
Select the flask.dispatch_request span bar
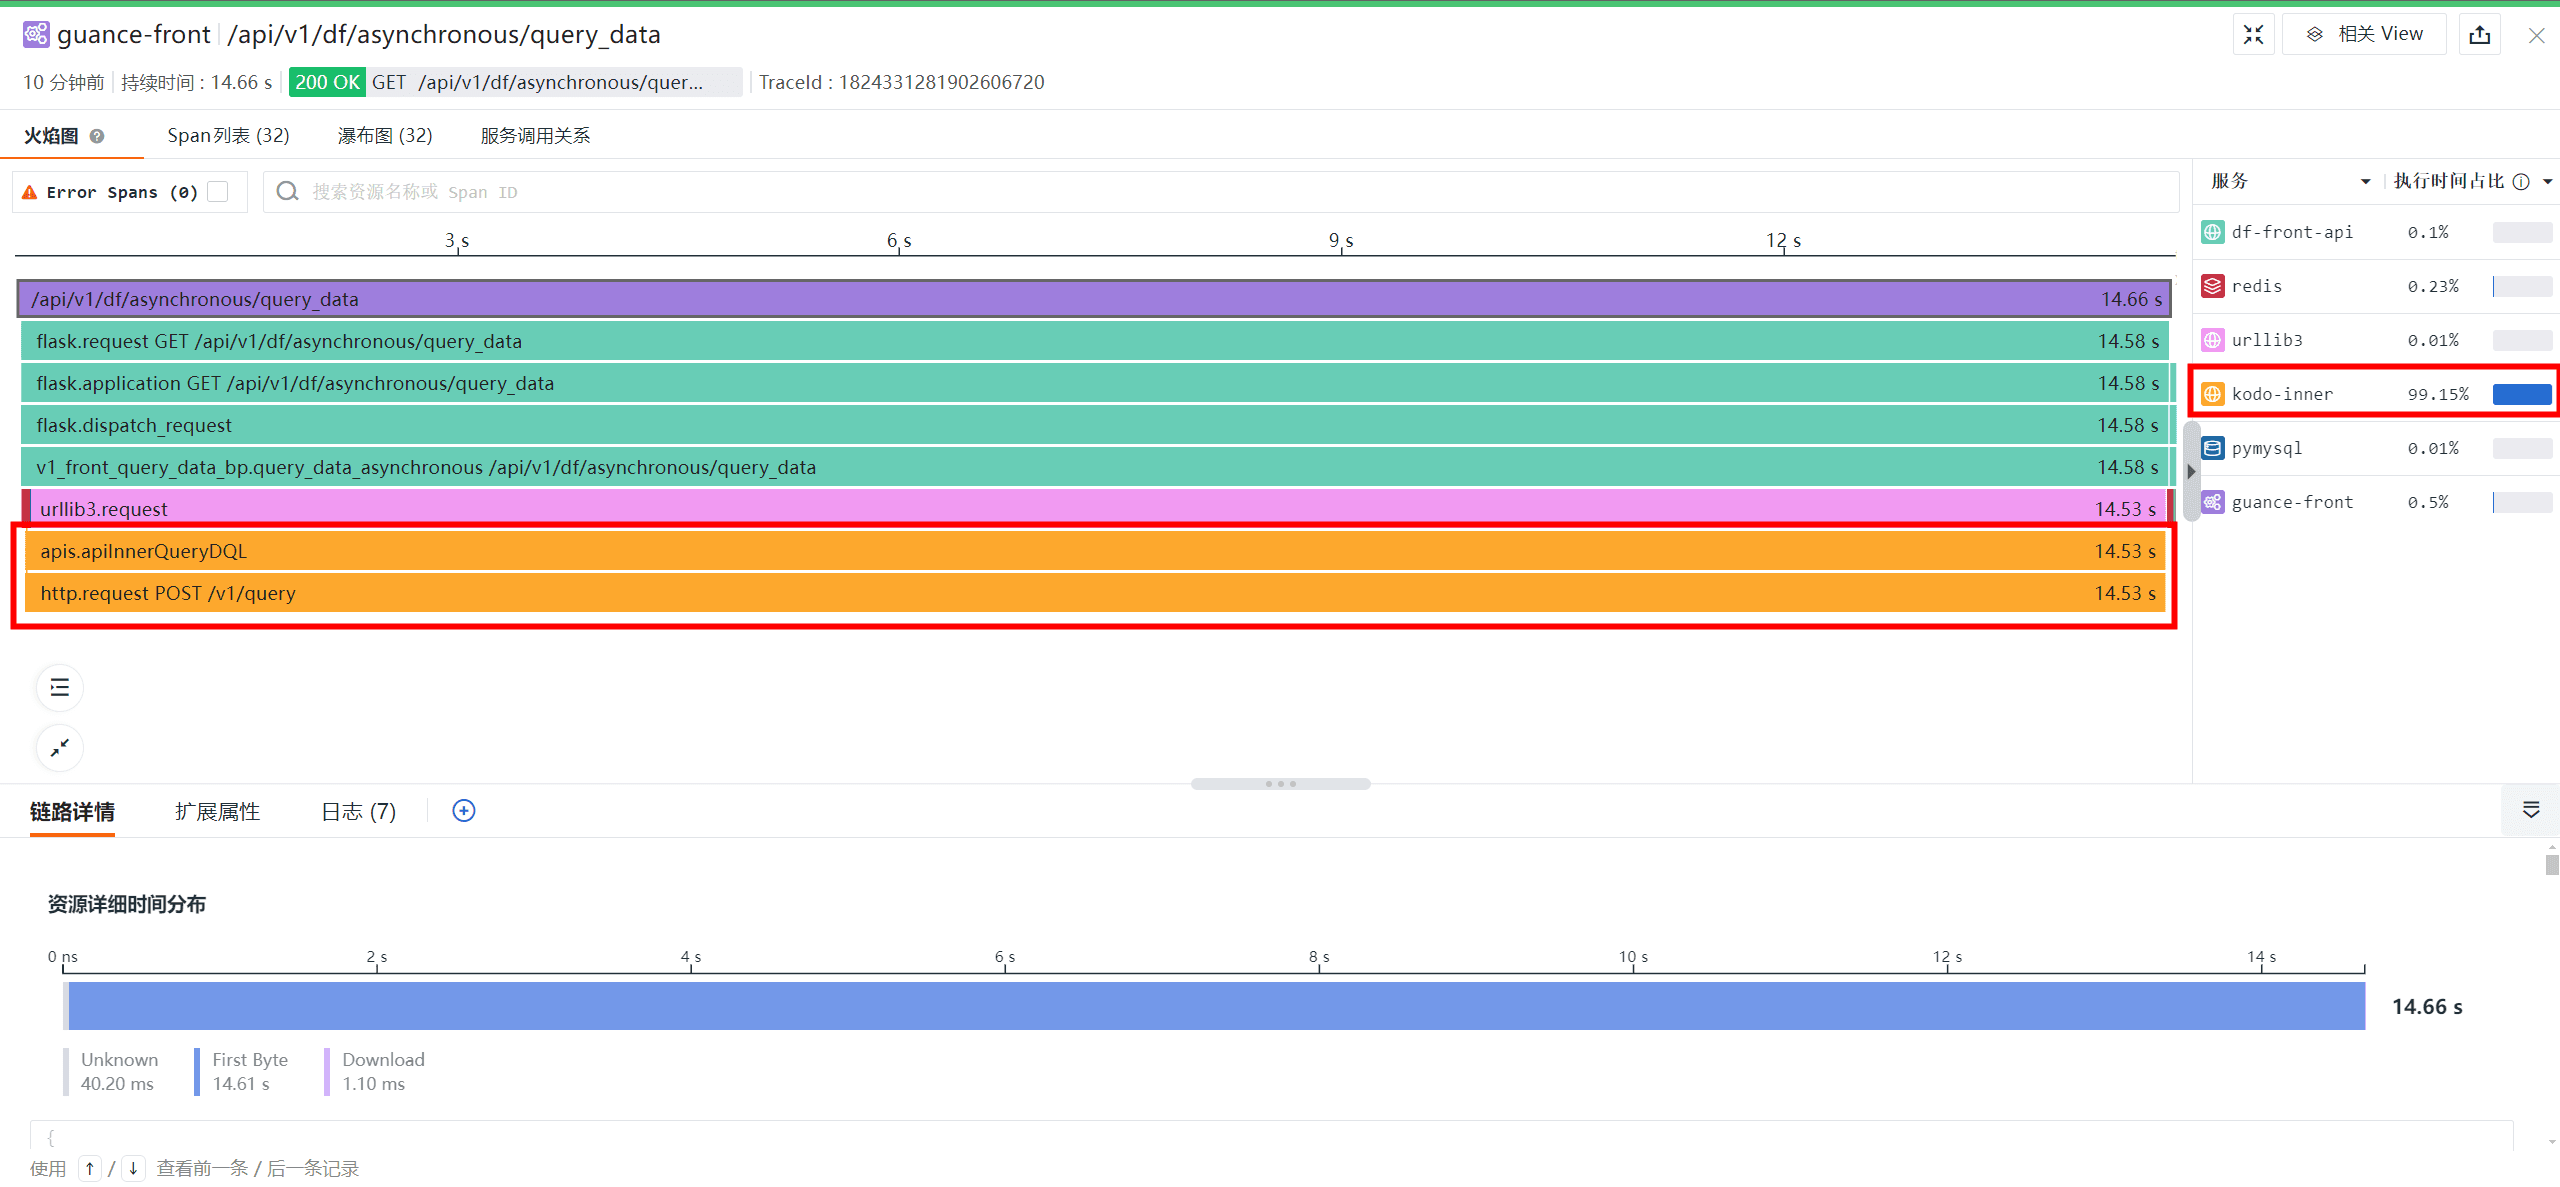[x=1094, y=425]
